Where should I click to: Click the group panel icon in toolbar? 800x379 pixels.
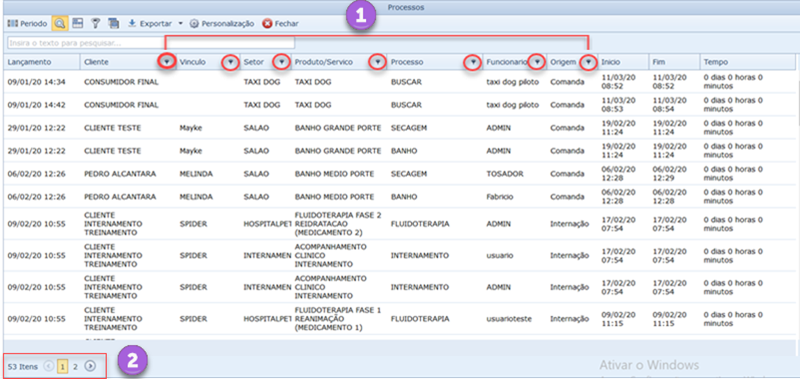point(77,23)
